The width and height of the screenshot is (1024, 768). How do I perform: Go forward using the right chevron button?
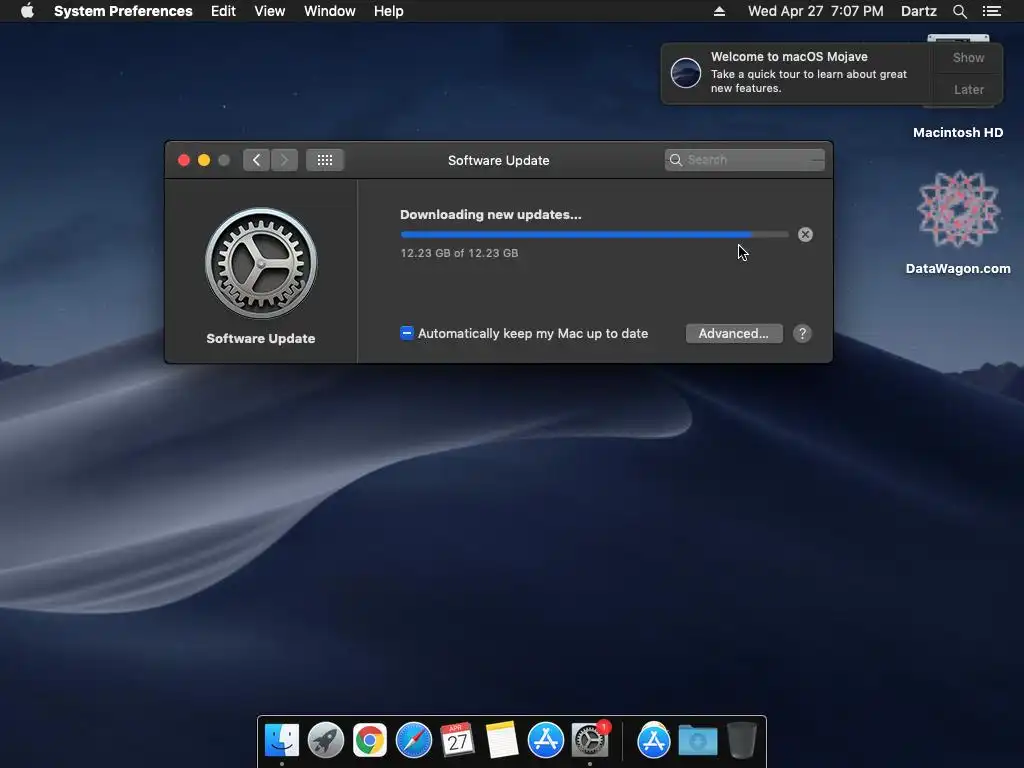[x=285, y=160]
